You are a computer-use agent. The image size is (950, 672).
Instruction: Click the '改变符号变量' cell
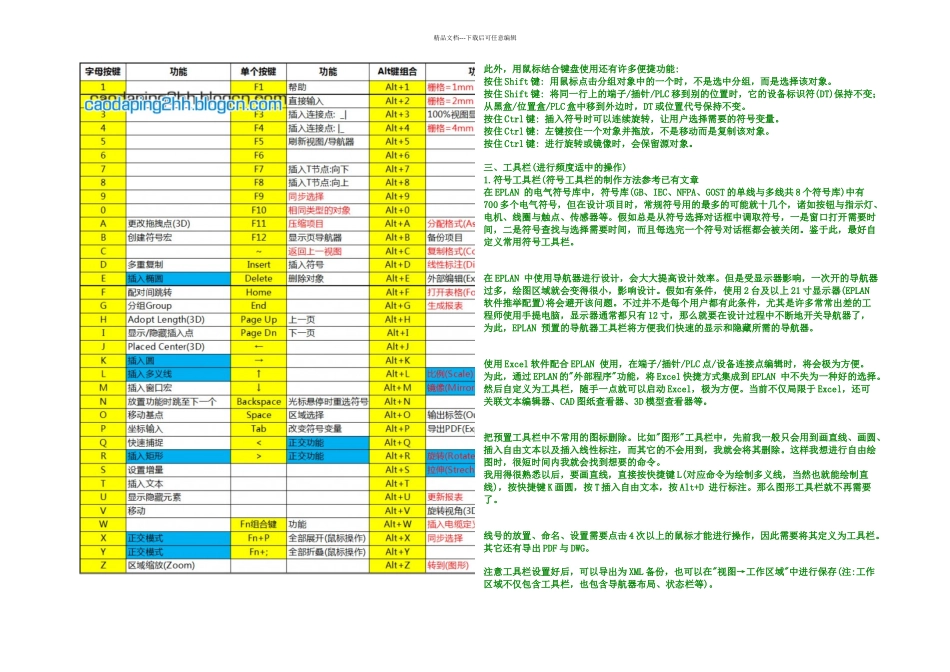(328, 428)
